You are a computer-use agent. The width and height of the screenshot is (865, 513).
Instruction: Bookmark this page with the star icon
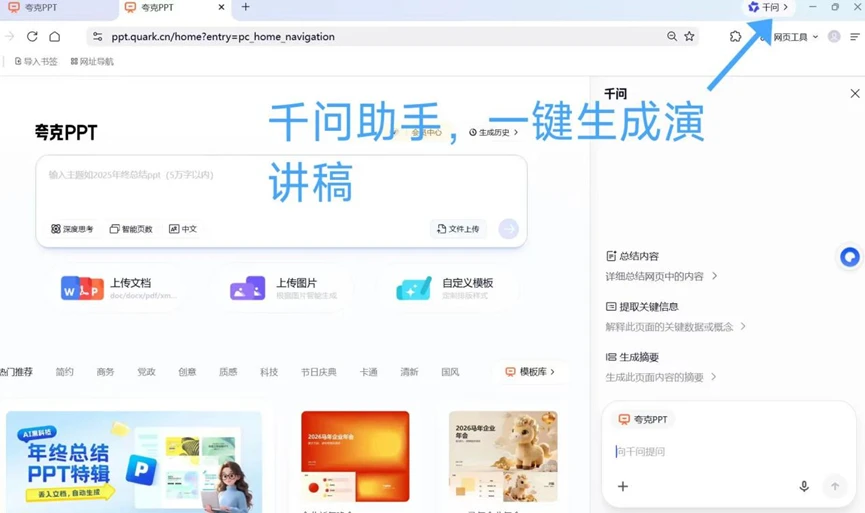click(x=689, y=36)
